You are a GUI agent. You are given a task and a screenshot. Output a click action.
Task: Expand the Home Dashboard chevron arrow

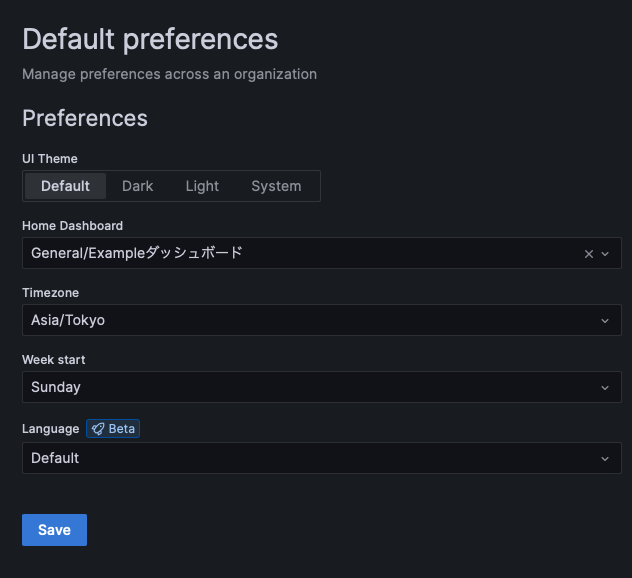tap(605, 254)
